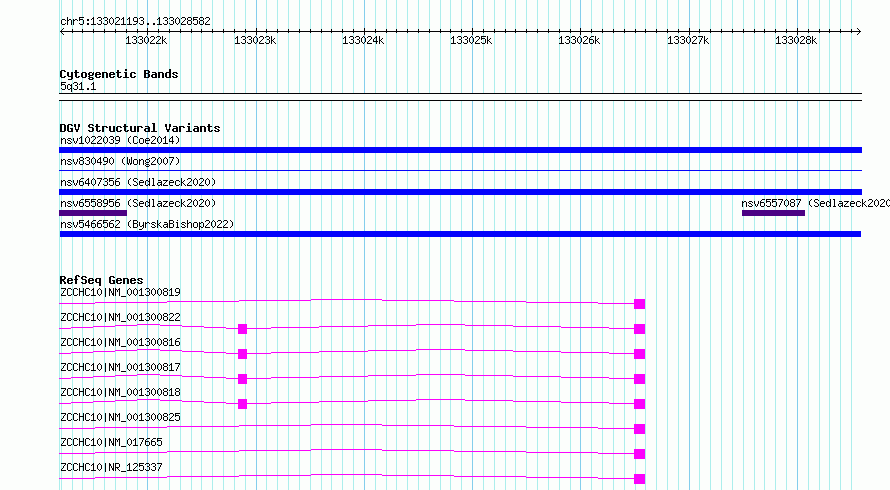The height and width of the screenshot is (490, 890).
Task: Click the 133023k ruler label
Action: [x=255, y=40]
